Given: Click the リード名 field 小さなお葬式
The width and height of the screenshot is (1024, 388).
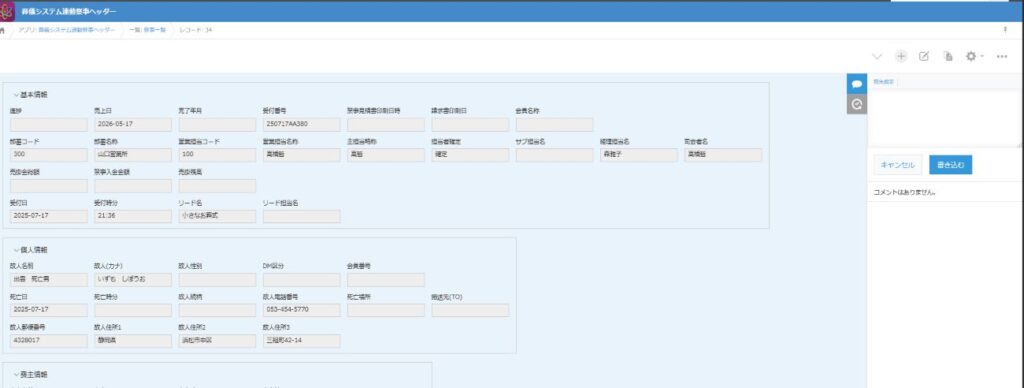Looking at the screenshot, I should pos(217,216).
